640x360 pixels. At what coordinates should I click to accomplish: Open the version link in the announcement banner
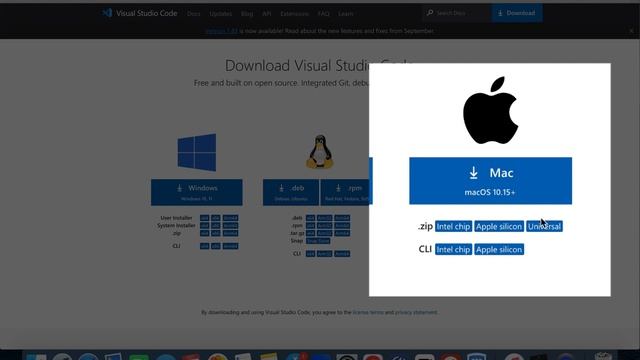tap(221, 31)
